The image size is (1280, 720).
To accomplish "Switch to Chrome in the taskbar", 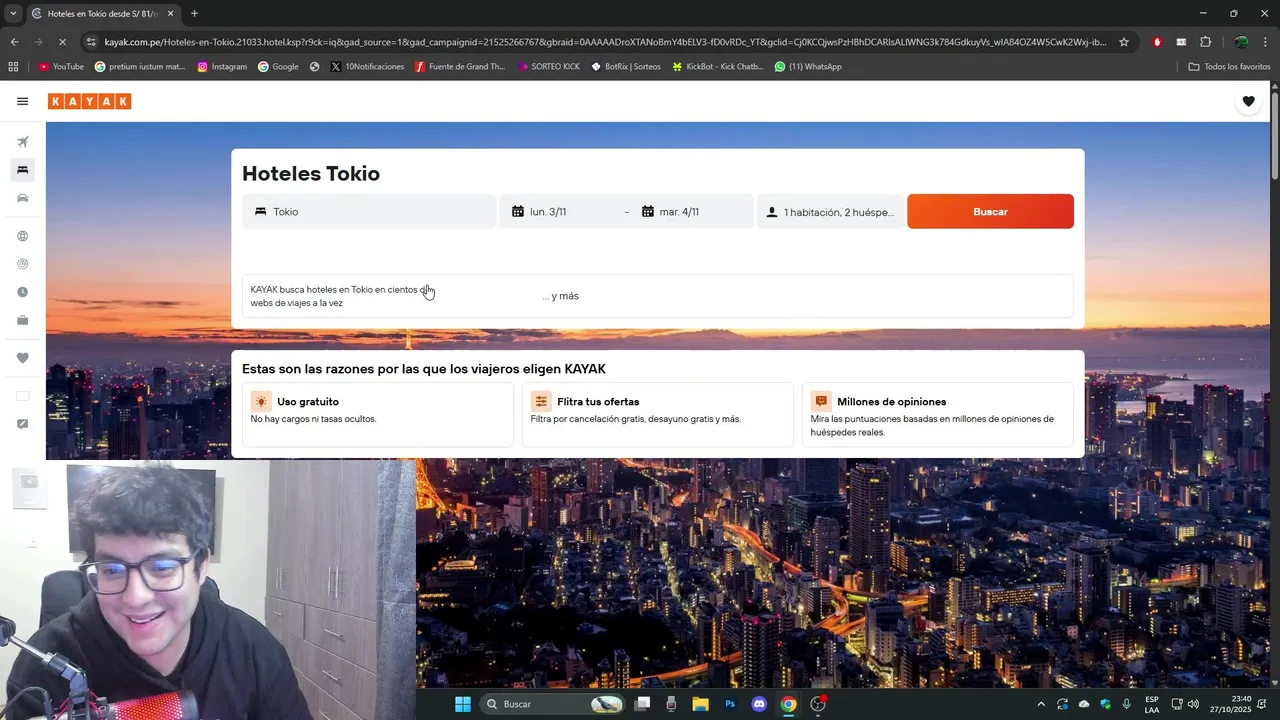I will [x=789, y=704].
